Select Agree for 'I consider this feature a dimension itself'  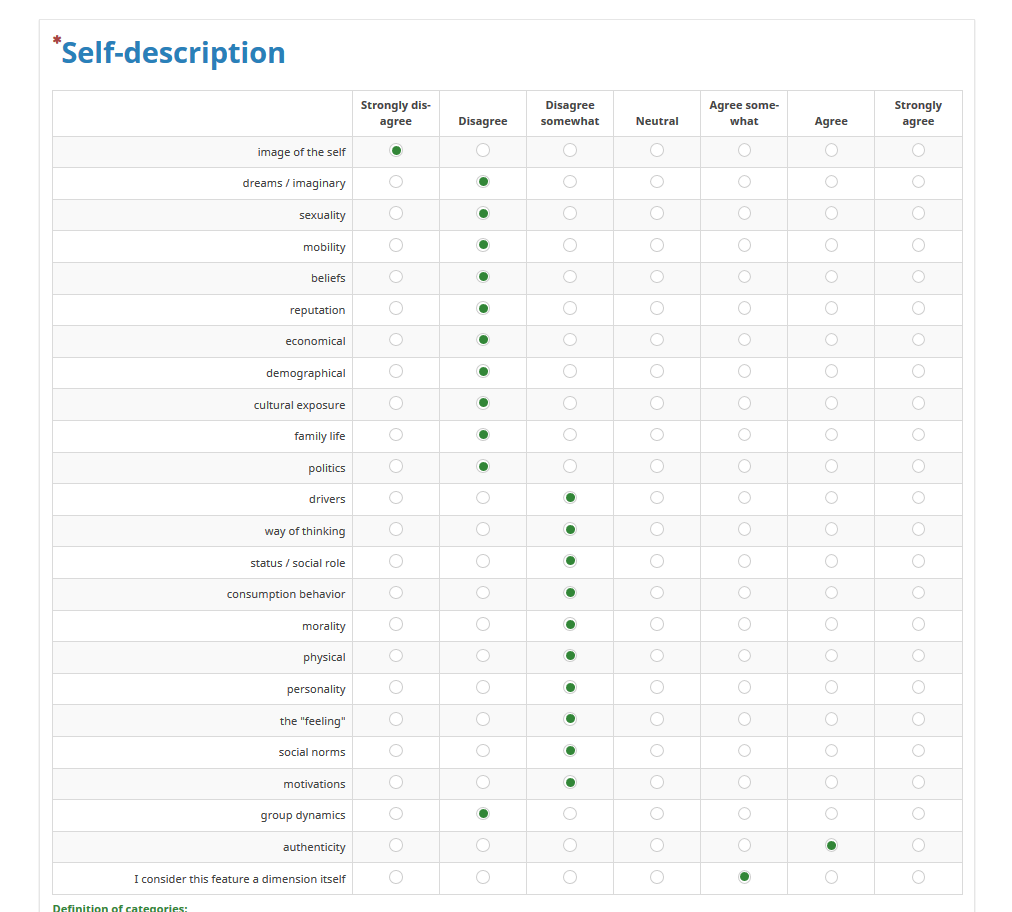coord(831,877)
